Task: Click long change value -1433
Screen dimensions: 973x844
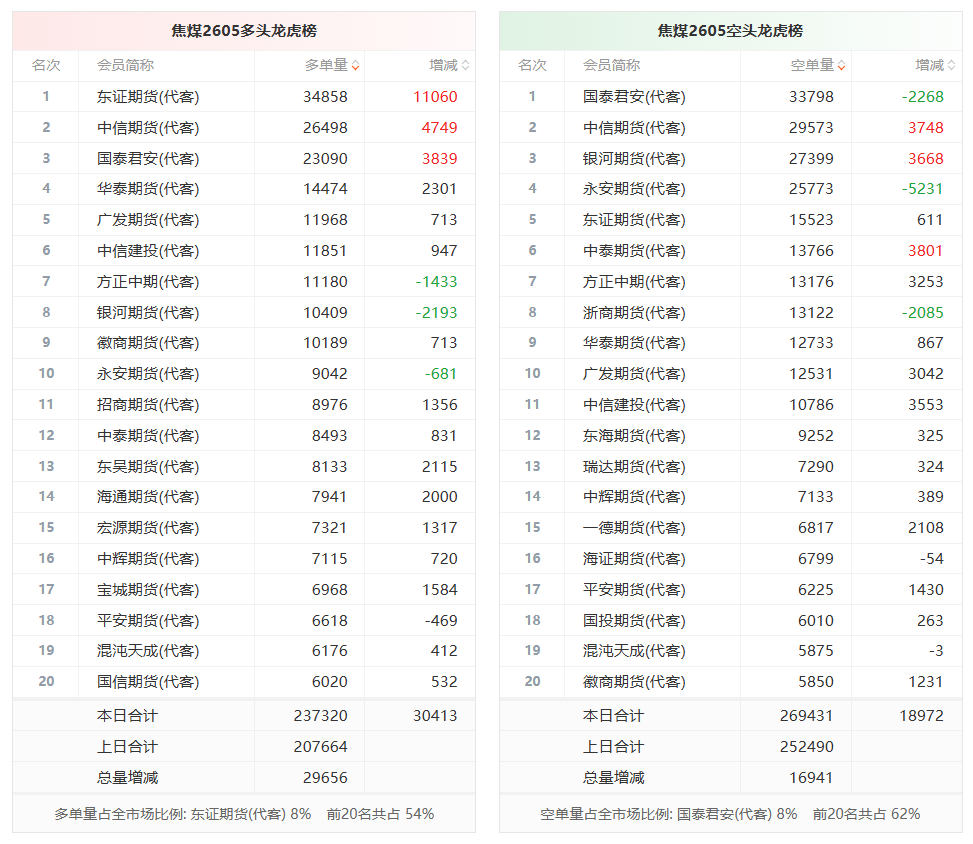Action: 436,282
